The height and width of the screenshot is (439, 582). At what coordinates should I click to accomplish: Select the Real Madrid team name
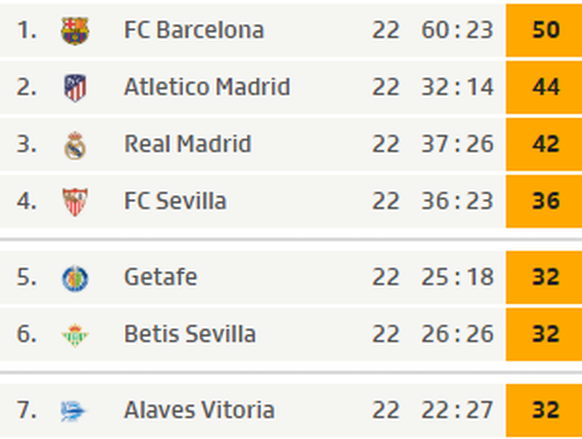click(x=188, y=144)
